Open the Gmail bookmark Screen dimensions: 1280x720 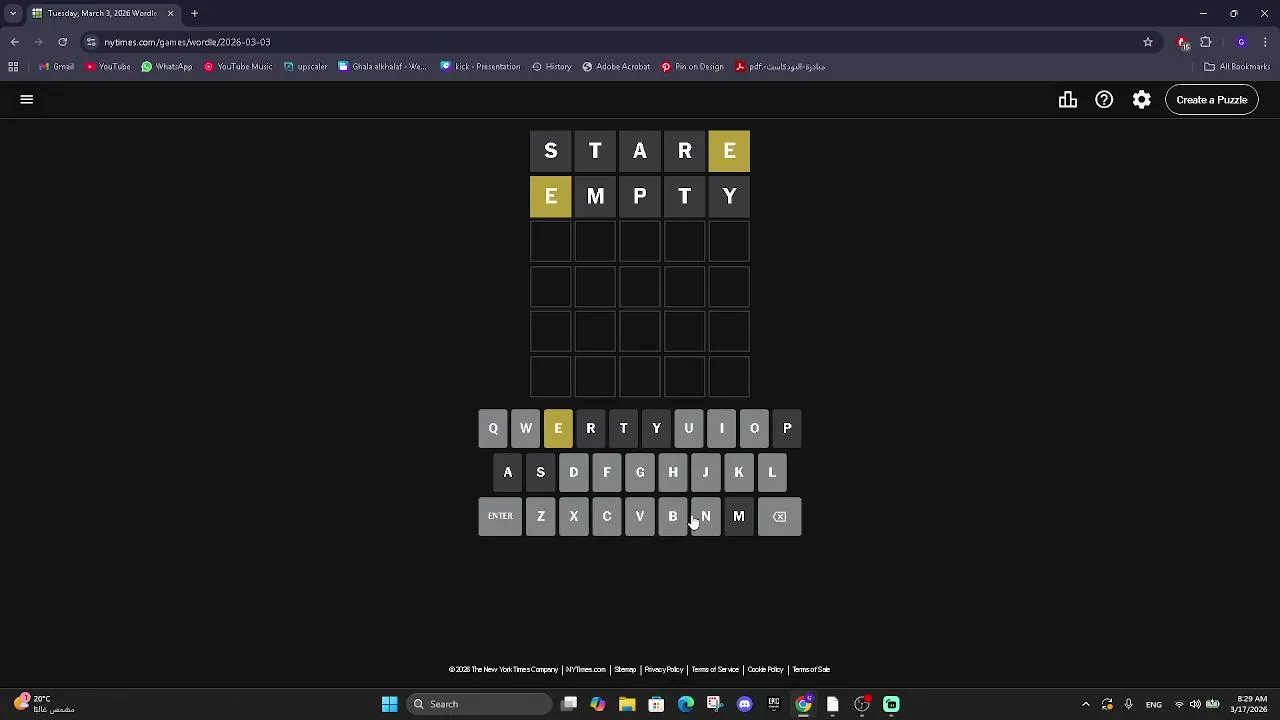point(57,67)
